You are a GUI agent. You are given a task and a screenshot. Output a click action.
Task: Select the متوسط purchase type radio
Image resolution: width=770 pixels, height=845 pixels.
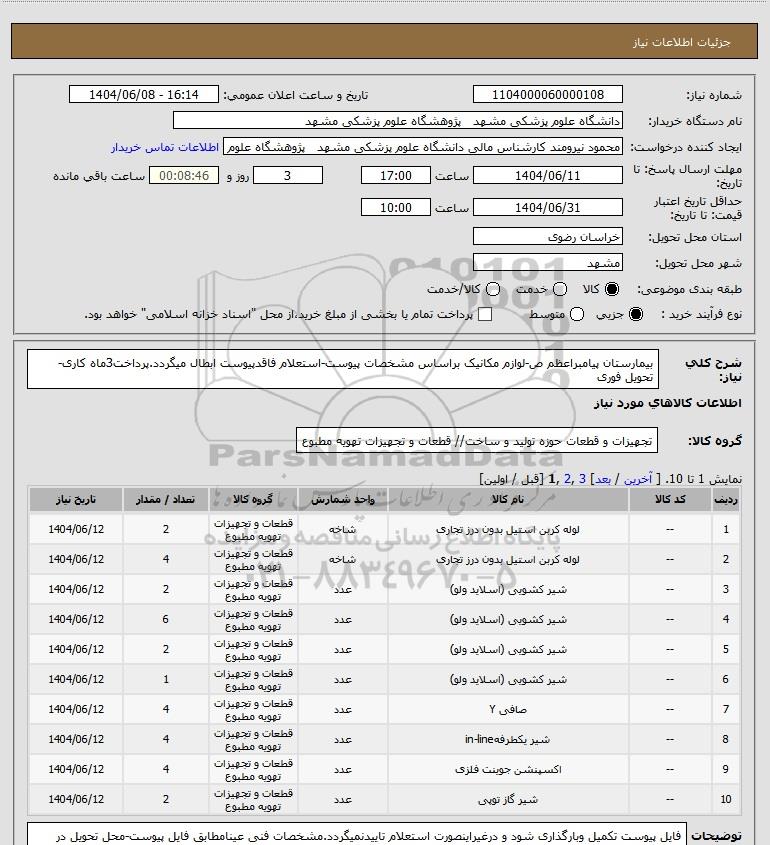click(577, 314)
